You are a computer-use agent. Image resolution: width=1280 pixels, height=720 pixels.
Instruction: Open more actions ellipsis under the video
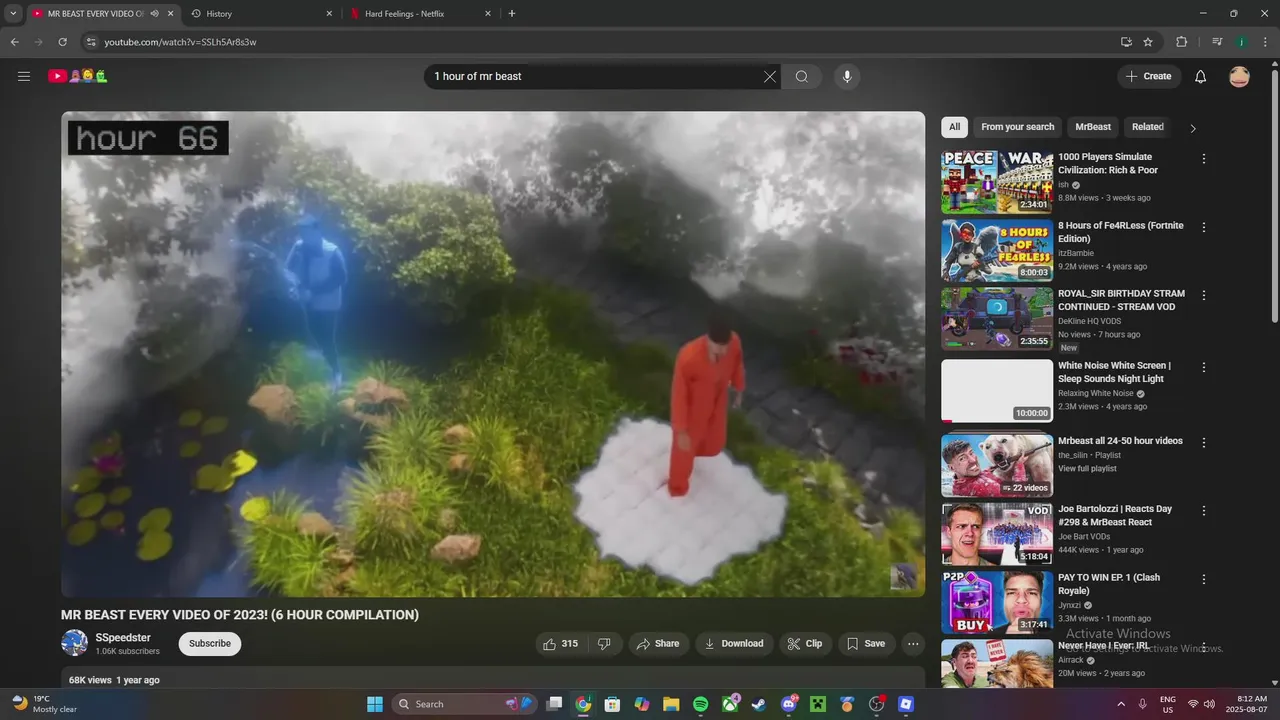pos(913,644)
